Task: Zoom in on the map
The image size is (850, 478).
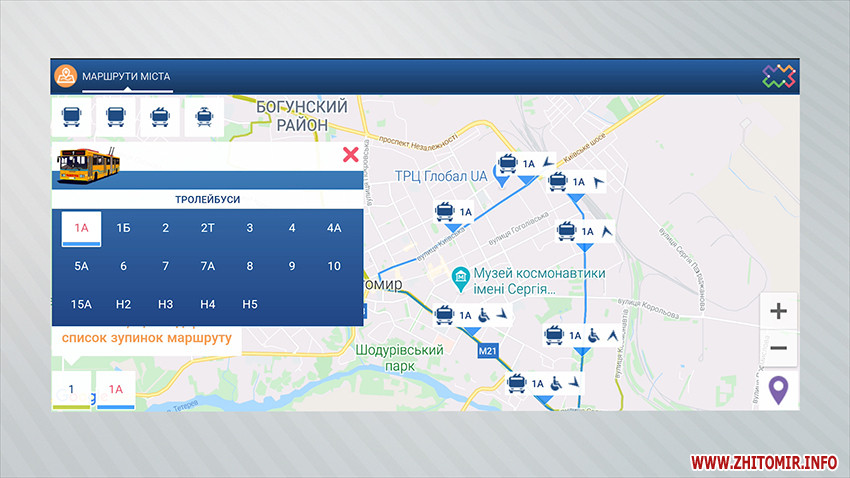Action: coord(778,311)
